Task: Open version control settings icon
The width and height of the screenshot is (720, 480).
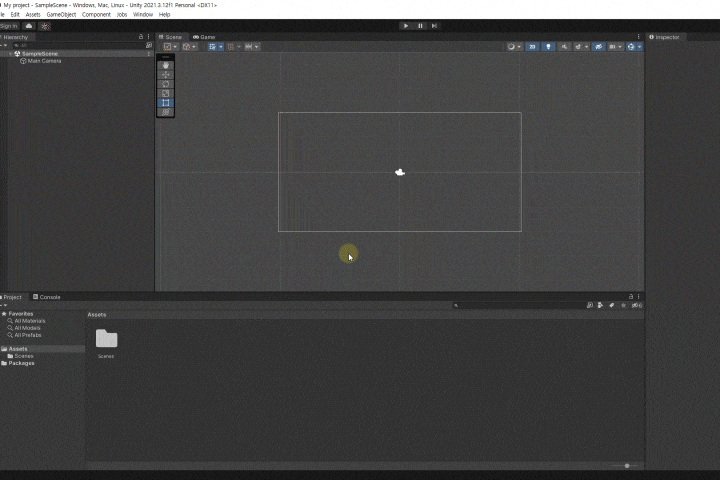Action: pos(45,26)
